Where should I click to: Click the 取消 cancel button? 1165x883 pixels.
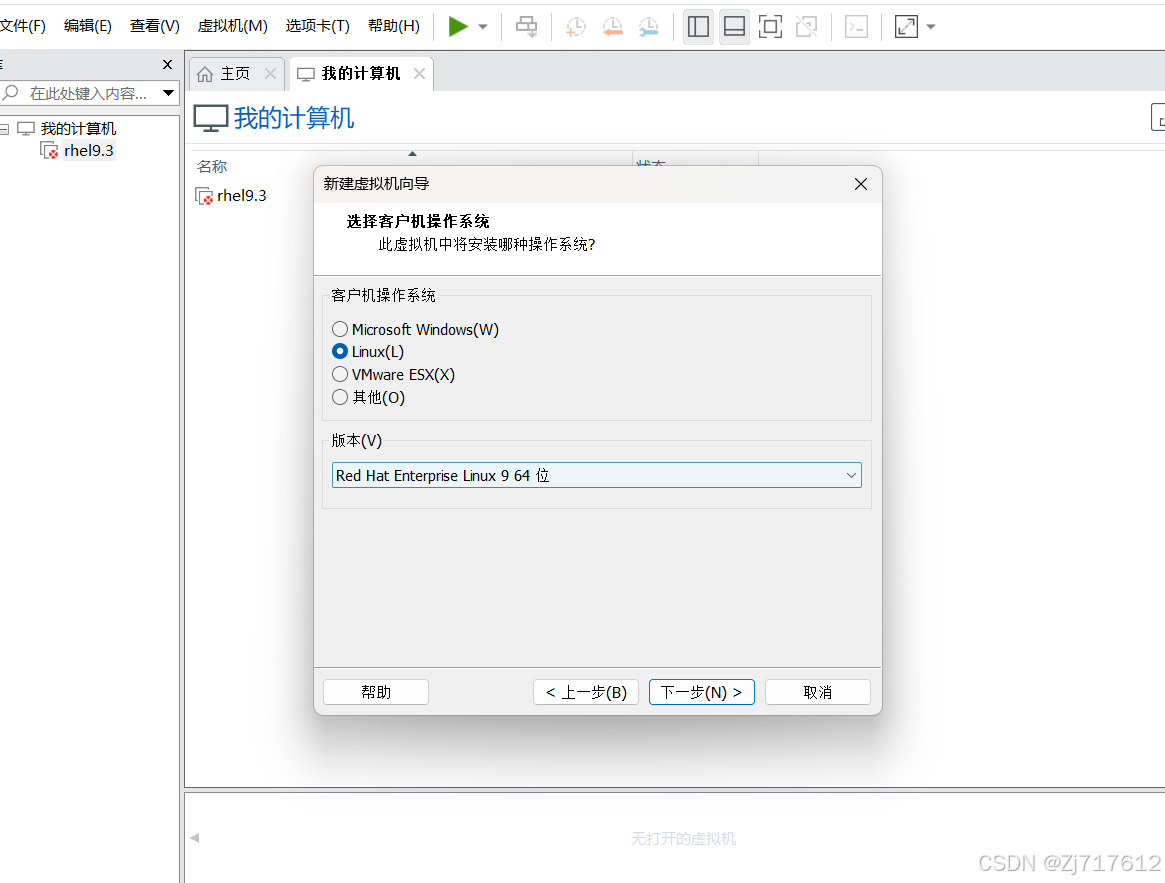click(x=817, y=692)
